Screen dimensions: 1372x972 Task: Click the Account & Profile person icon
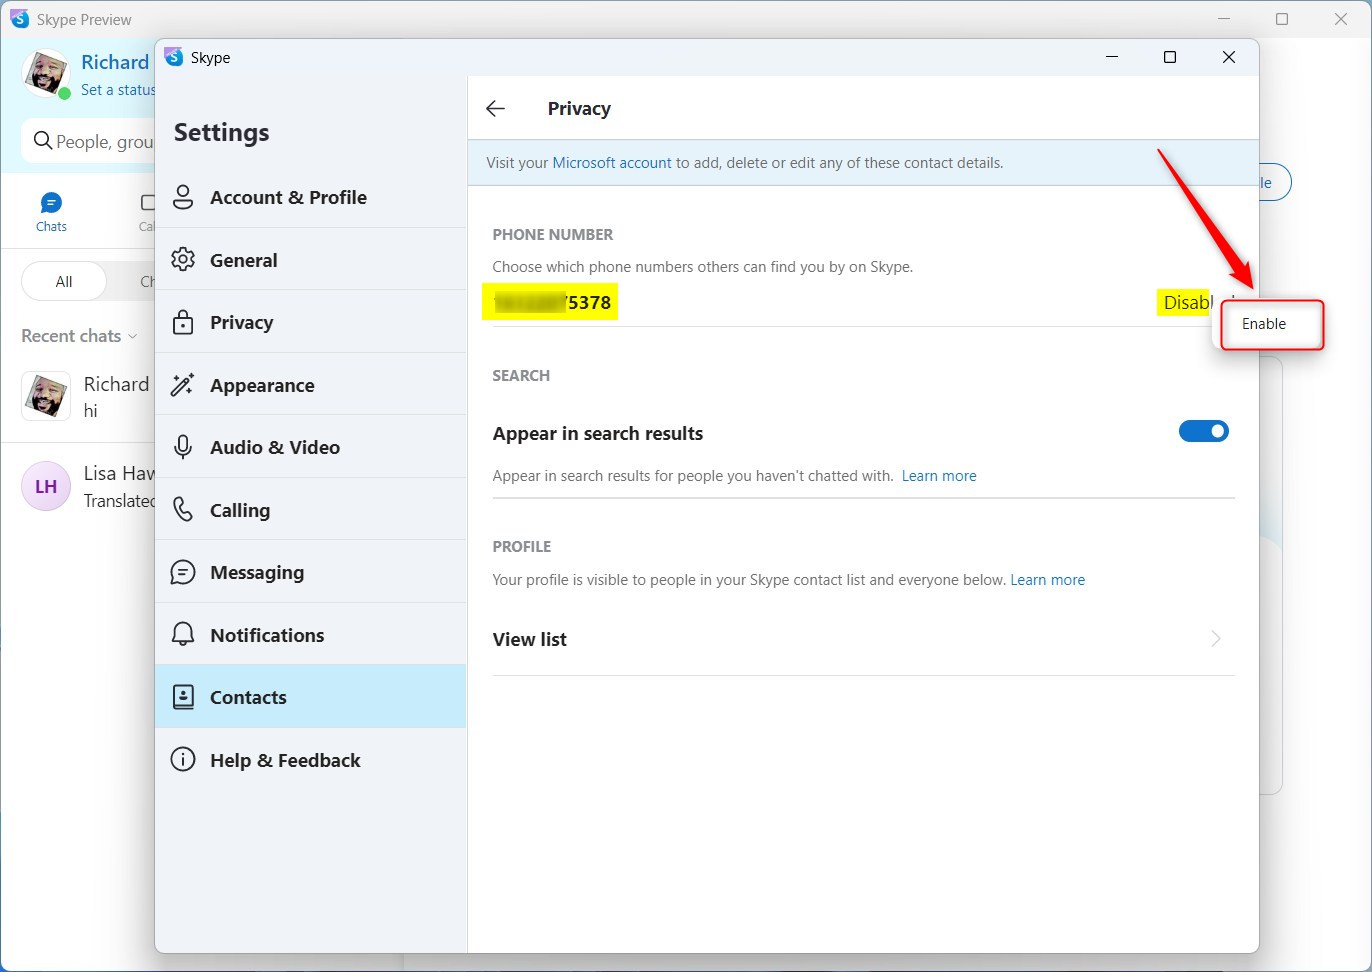pos(183,197)
